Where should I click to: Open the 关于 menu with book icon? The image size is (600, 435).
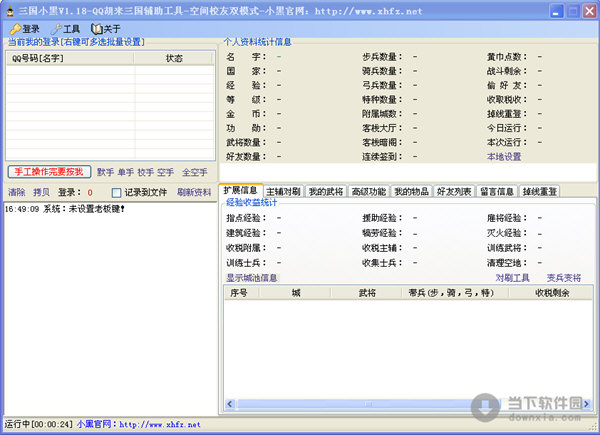[106, 29]
